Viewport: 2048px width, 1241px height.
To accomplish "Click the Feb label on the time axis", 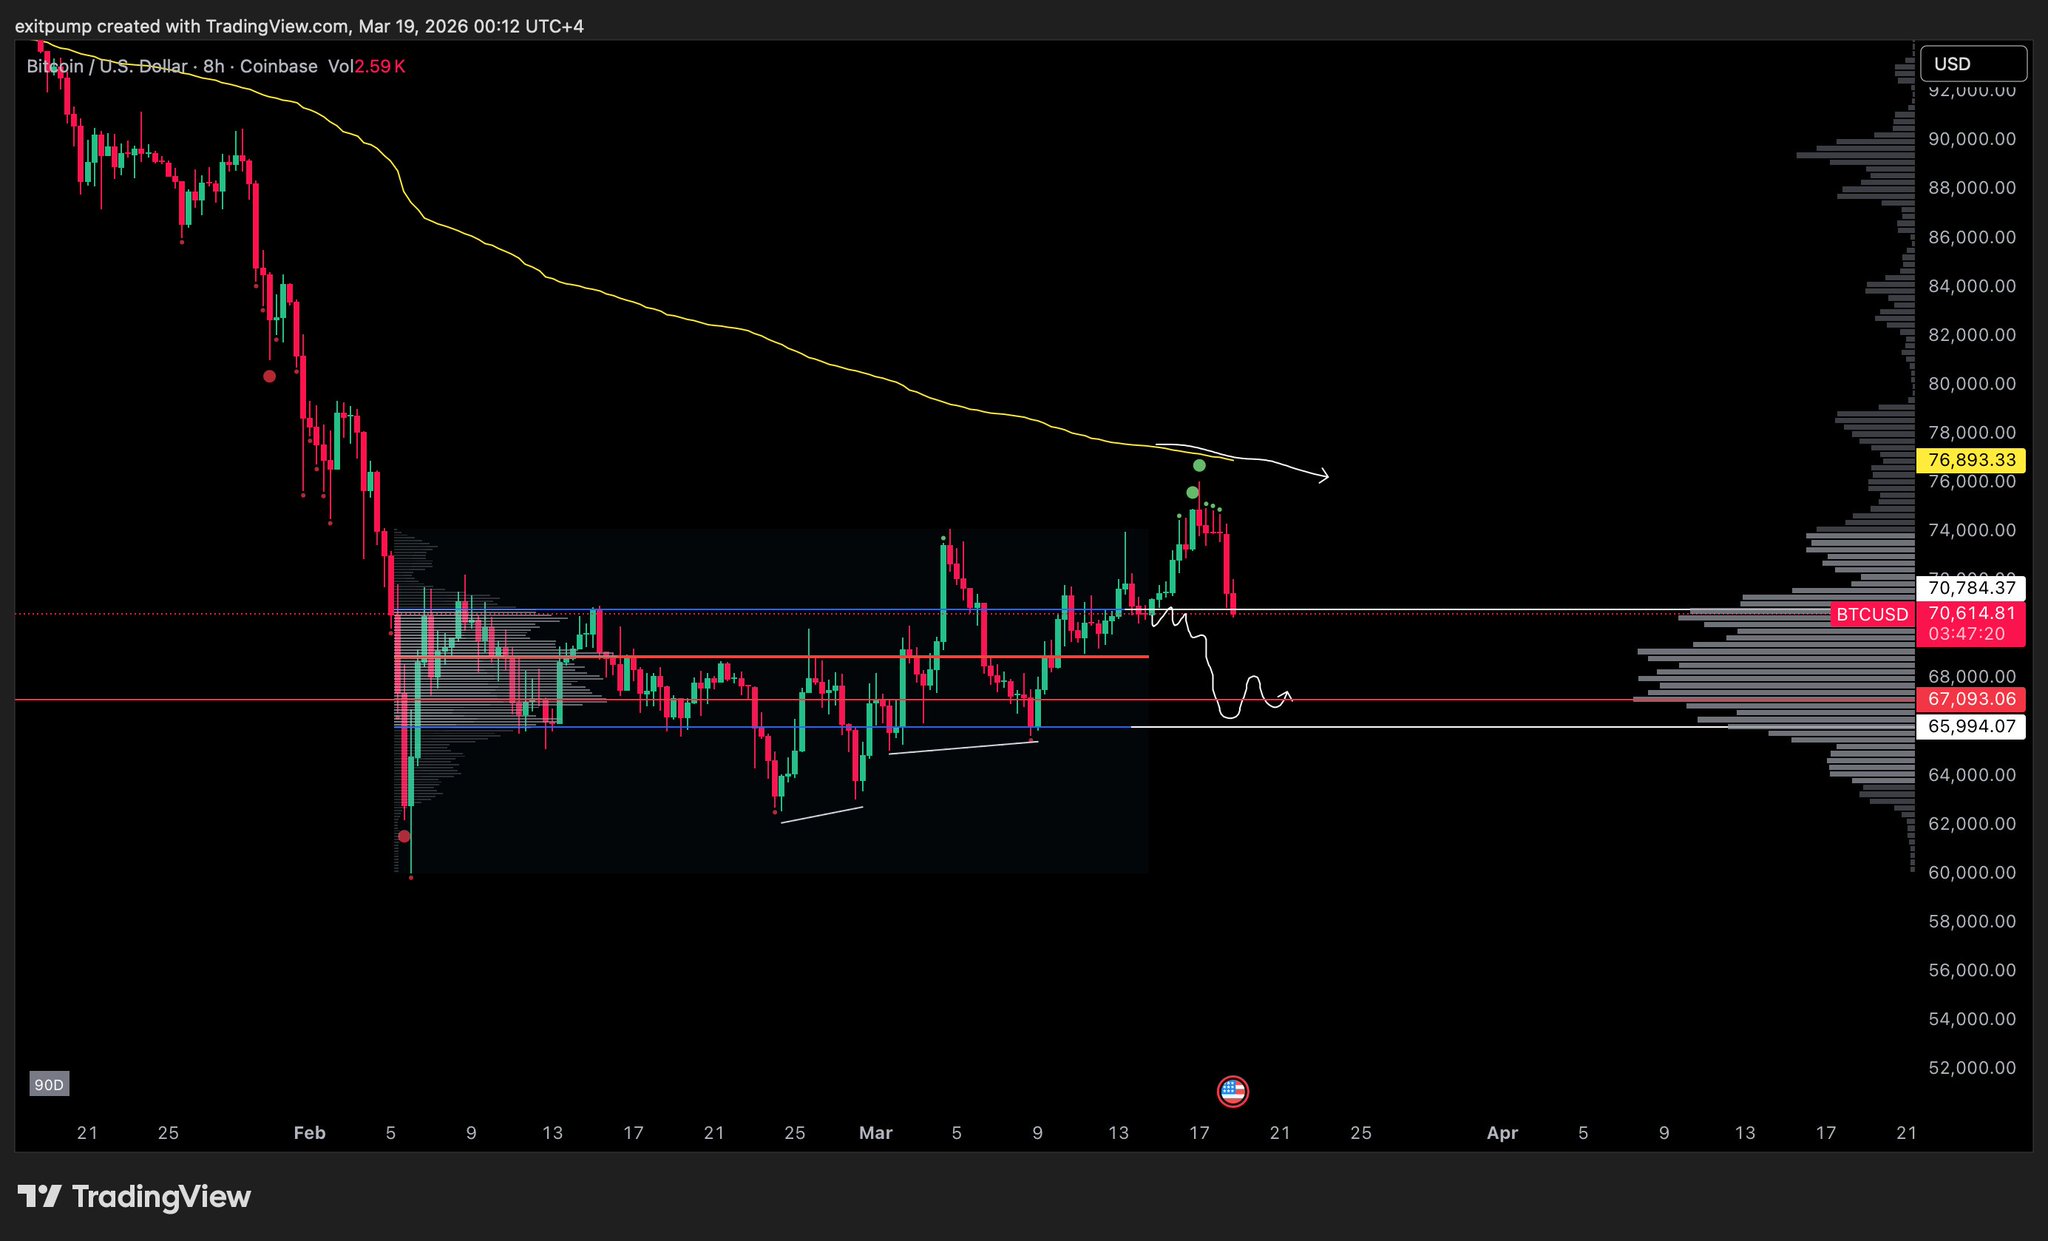I will pos(309,1133).
